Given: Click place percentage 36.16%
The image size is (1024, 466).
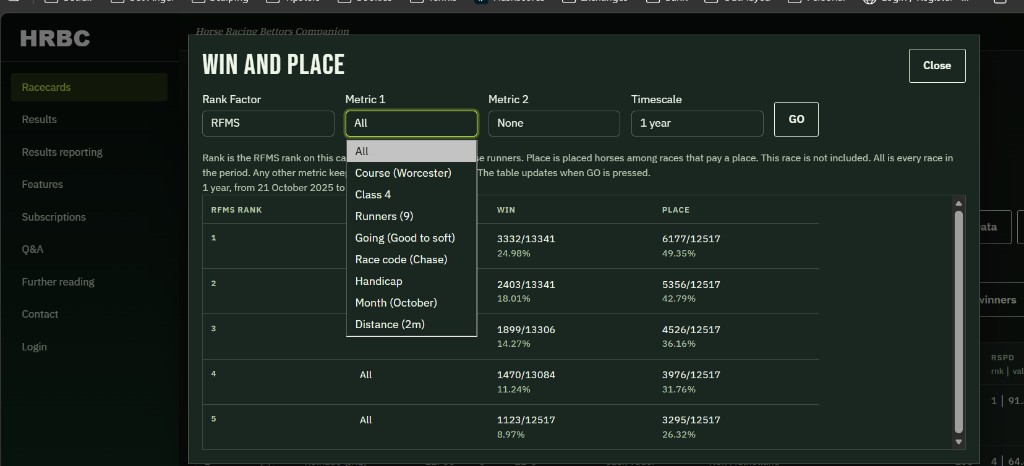Looking at the screenshot, I should (x=679, y=344).
